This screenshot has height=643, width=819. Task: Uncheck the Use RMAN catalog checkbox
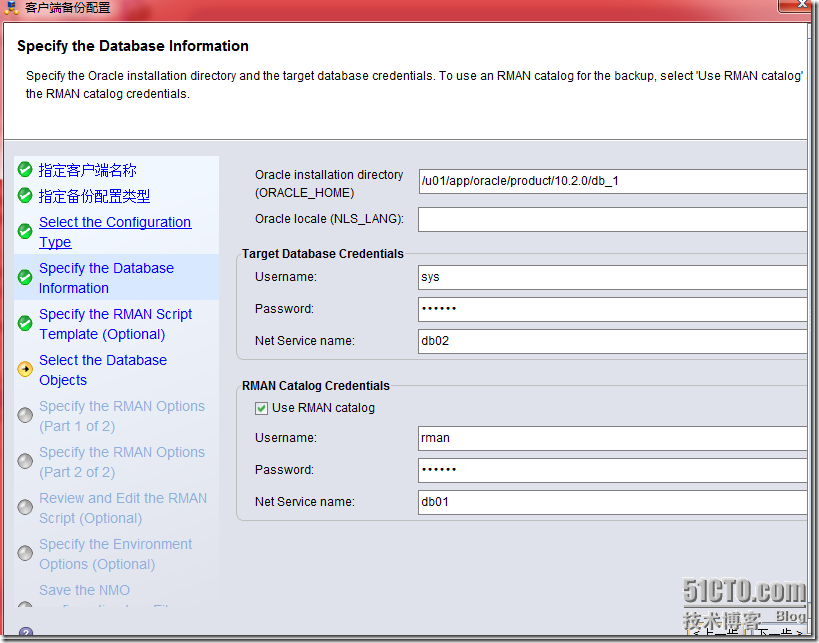pyautogui.click(x=261, y=408)
